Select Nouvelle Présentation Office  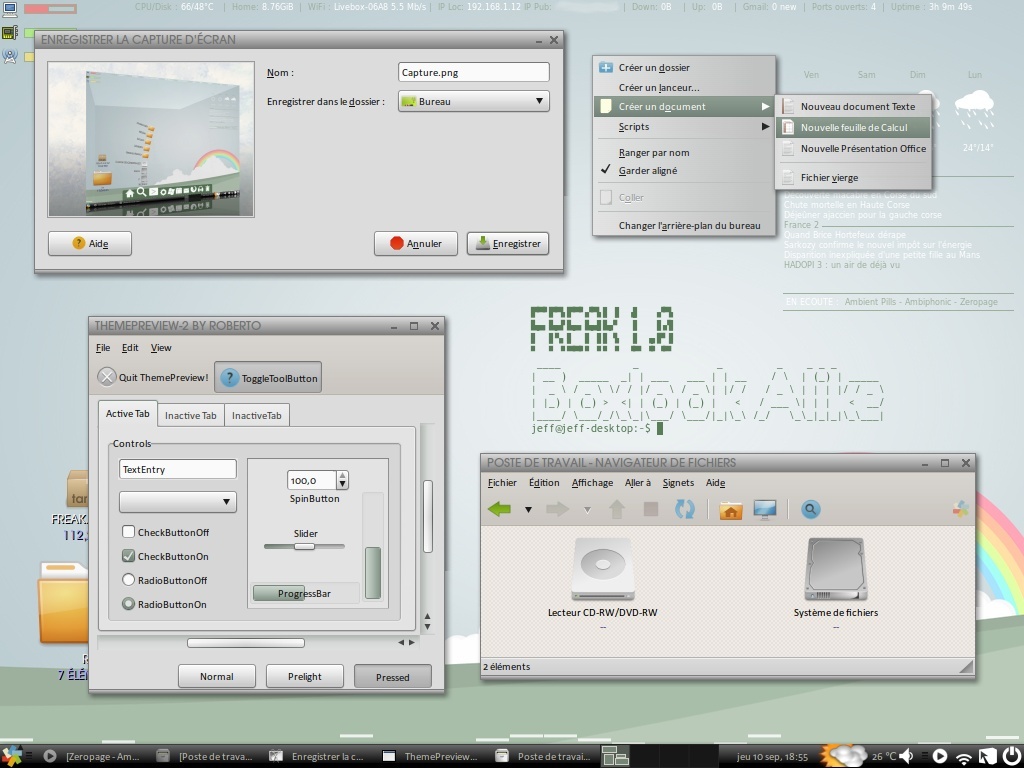point(853,148)
